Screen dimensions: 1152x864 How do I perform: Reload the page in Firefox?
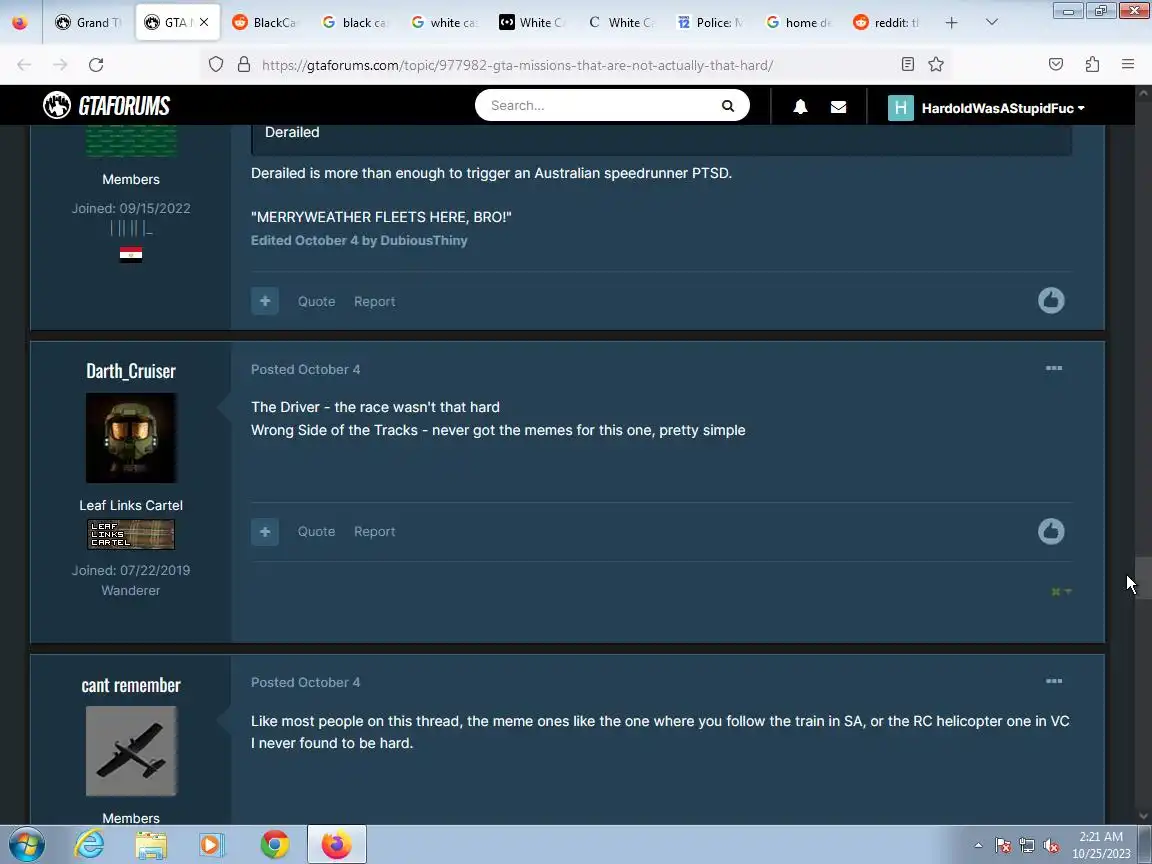[96, 65]
